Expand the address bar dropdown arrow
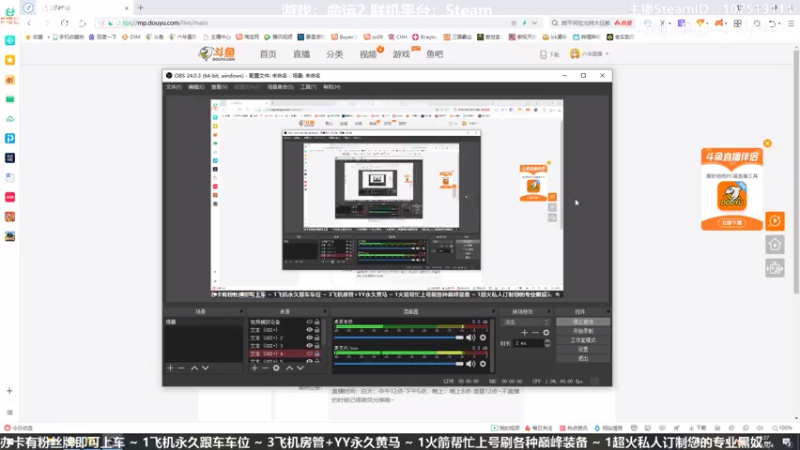This screenshot has height=450, width=800. [534, 23]
